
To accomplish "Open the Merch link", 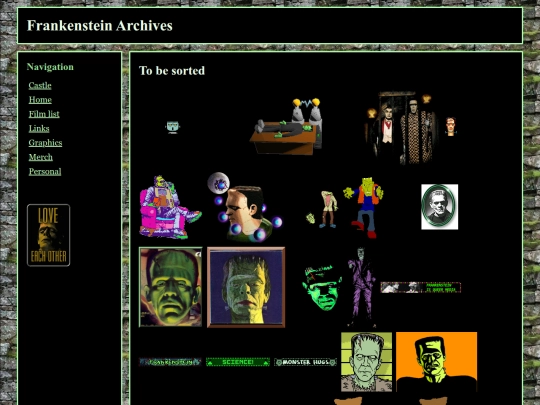I will coord(41,157).
